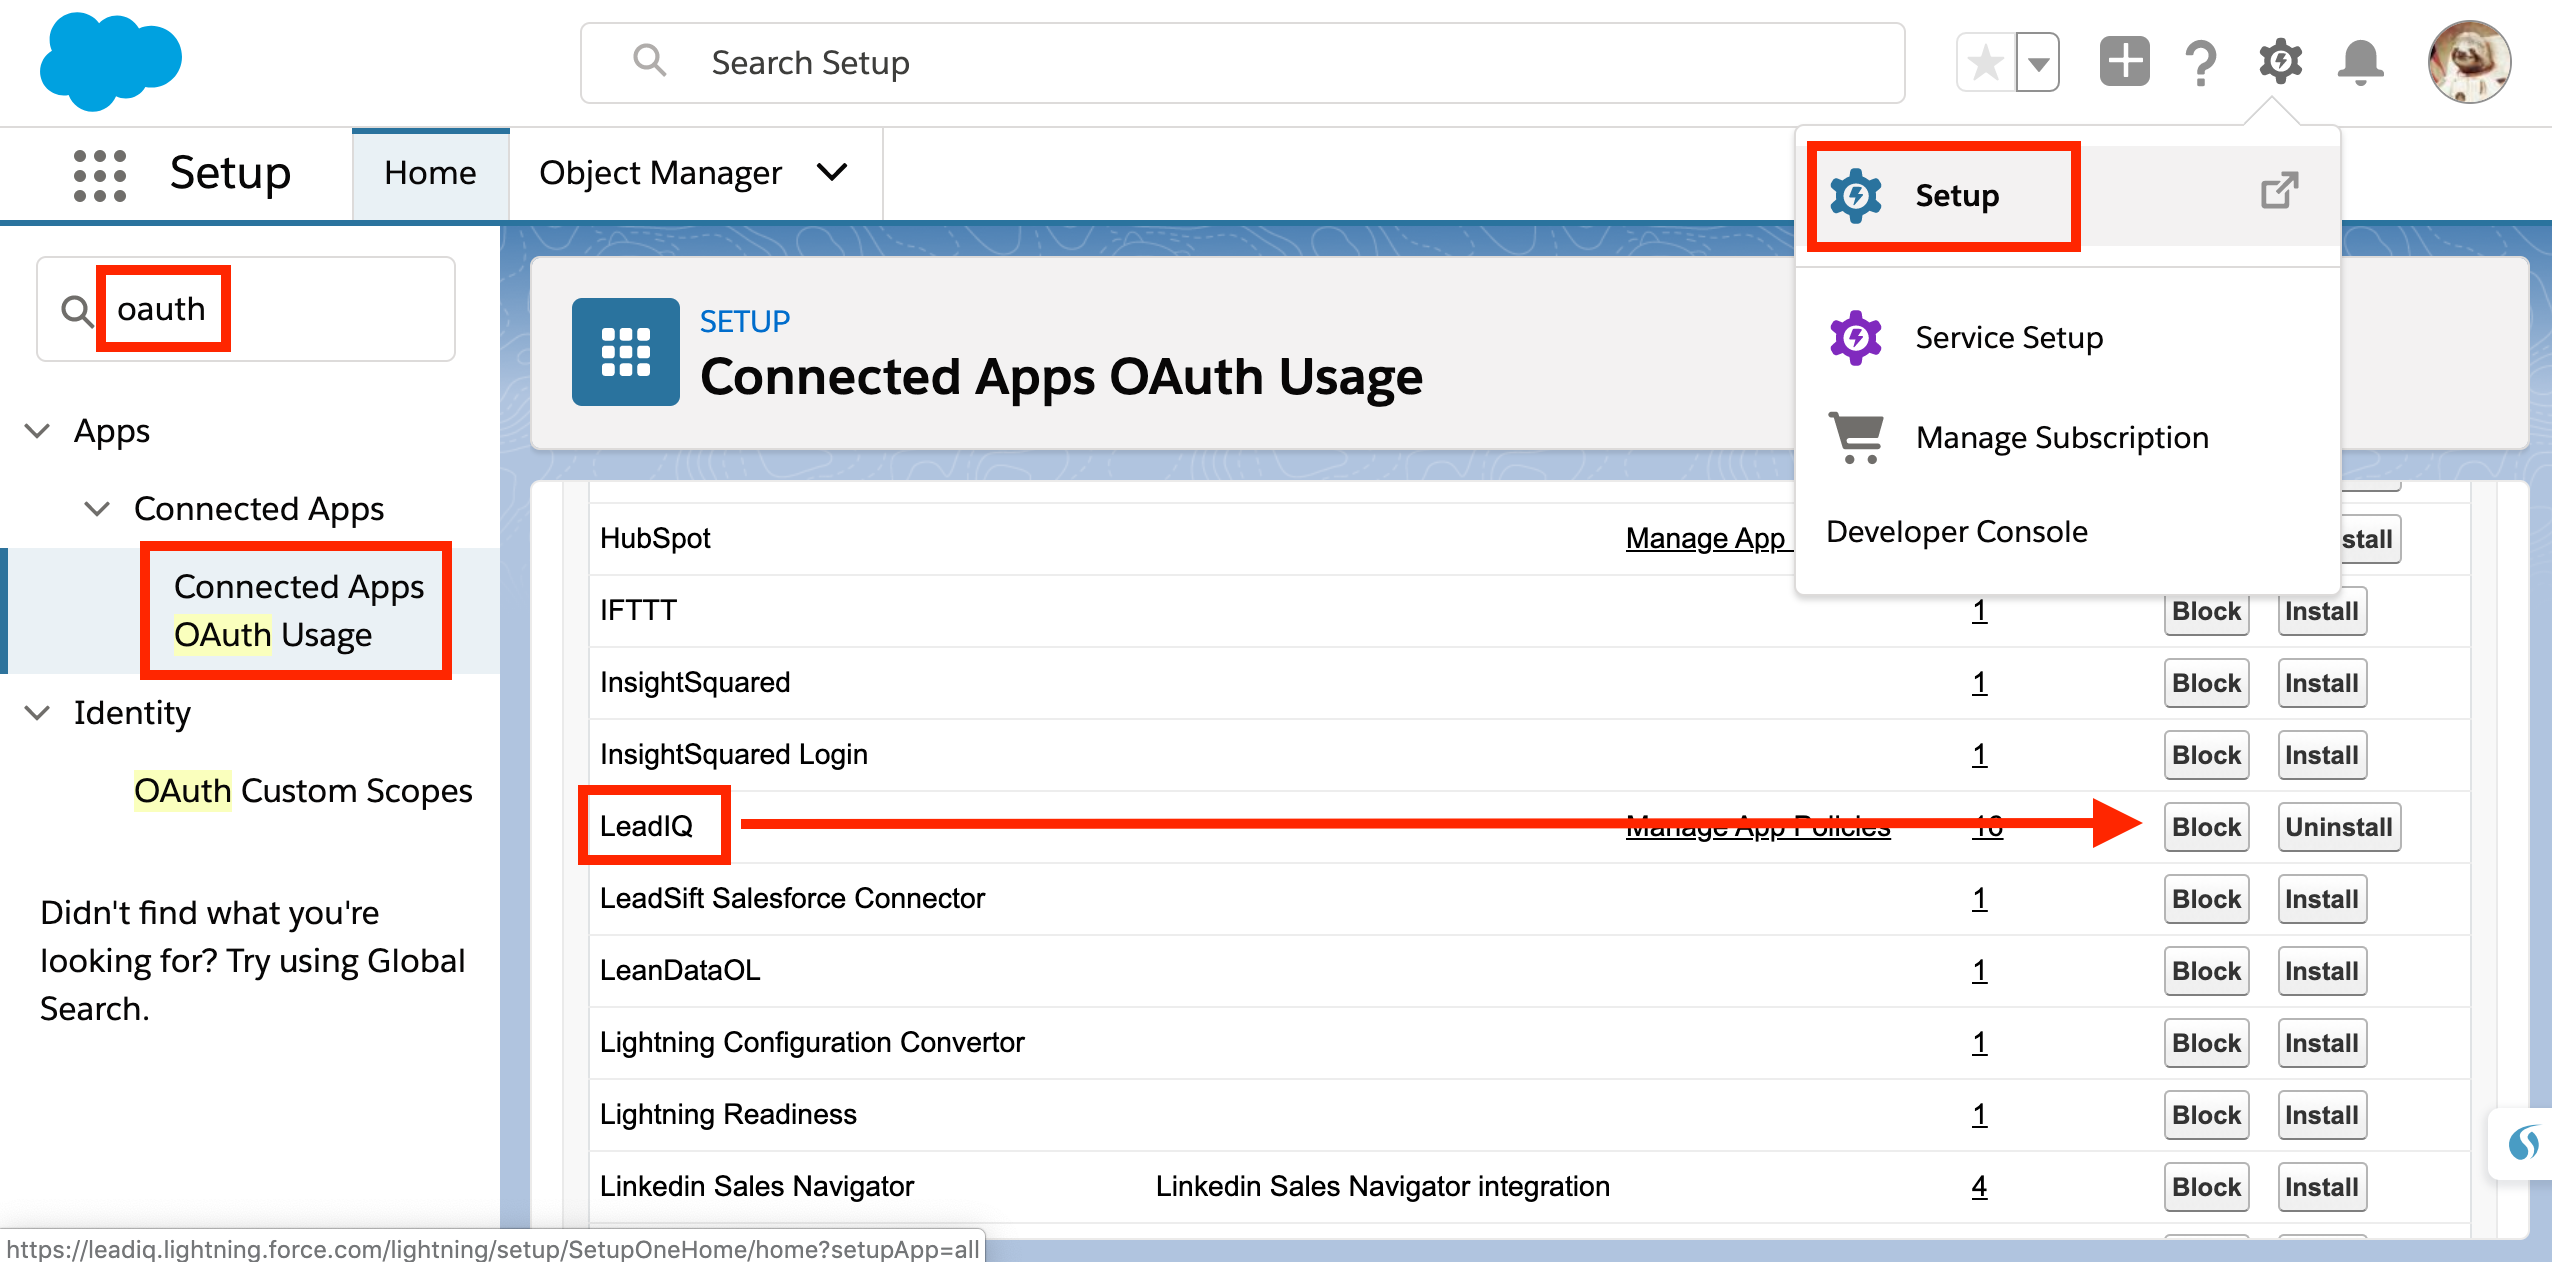
Task: Install the InsightSquared Login app
Action: pyautogui.click(x=2321, y=755)
